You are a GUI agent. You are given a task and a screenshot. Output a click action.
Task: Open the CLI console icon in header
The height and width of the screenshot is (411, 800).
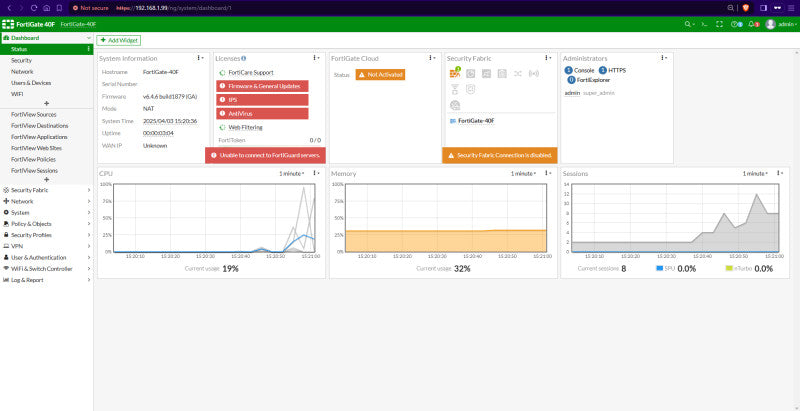click(704, 24)
